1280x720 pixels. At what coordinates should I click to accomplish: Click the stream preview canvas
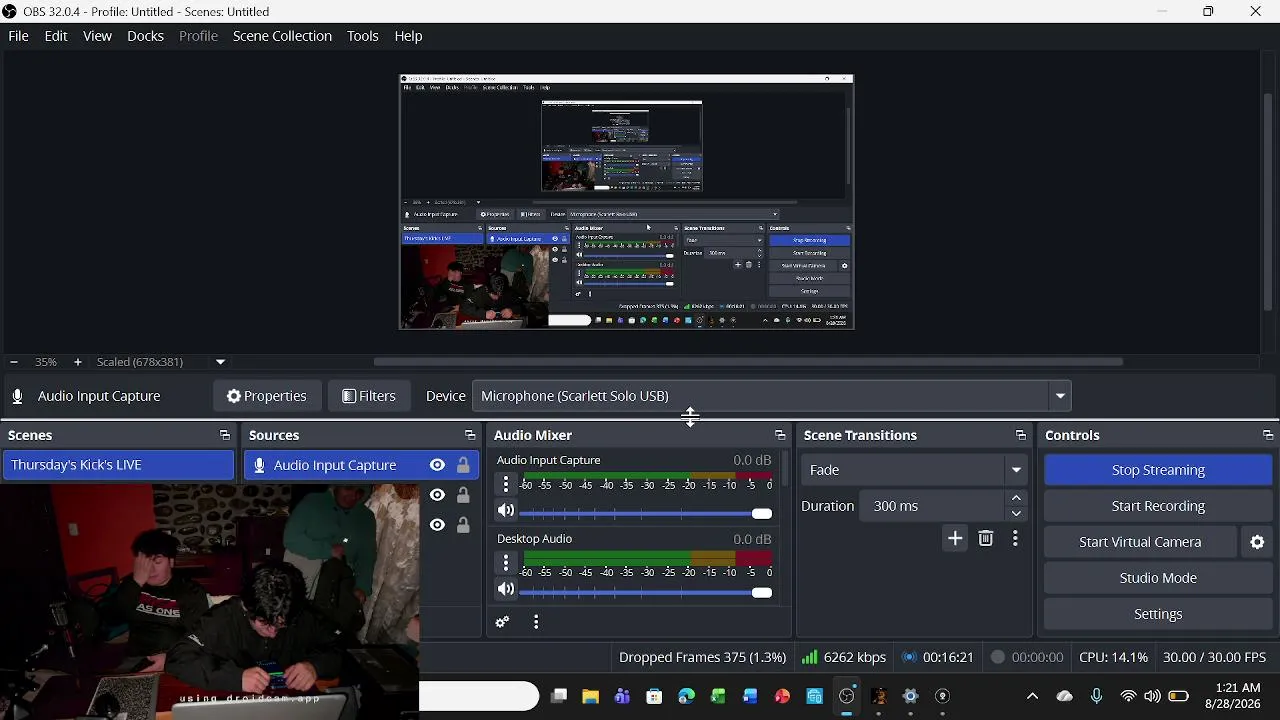pos(627,202)
